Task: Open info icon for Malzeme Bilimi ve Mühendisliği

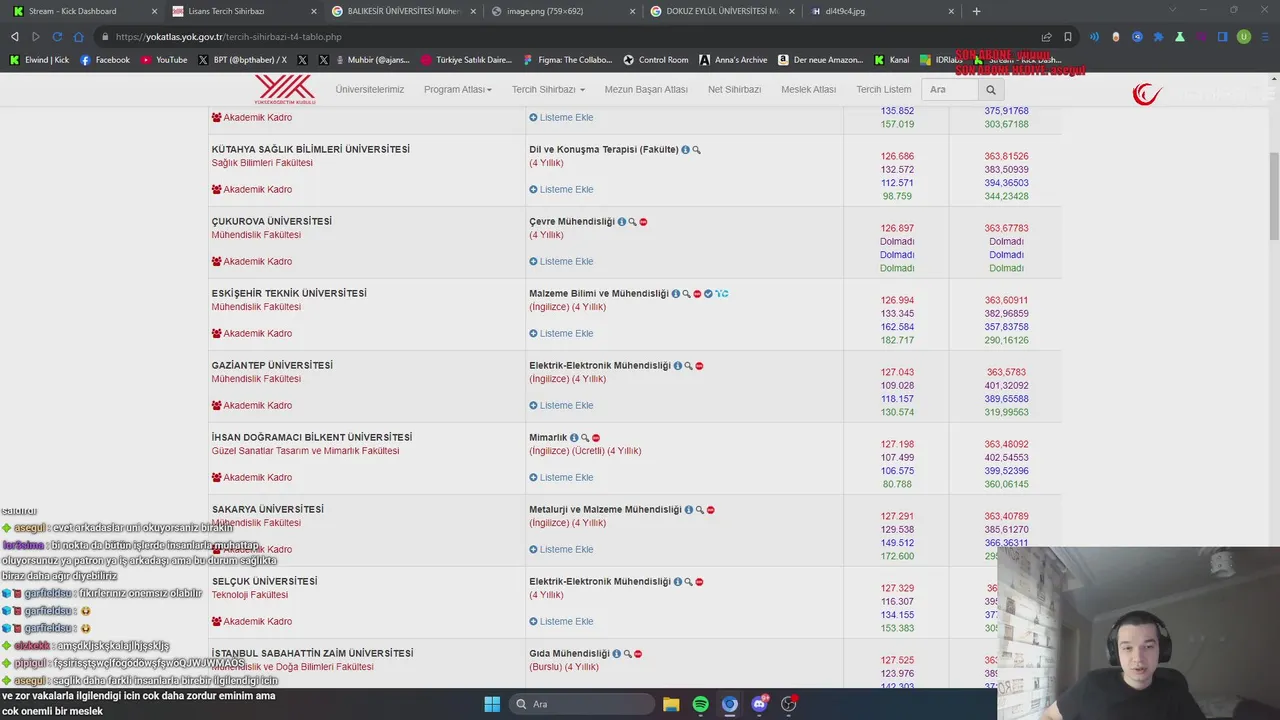Action: click(675, 294)
